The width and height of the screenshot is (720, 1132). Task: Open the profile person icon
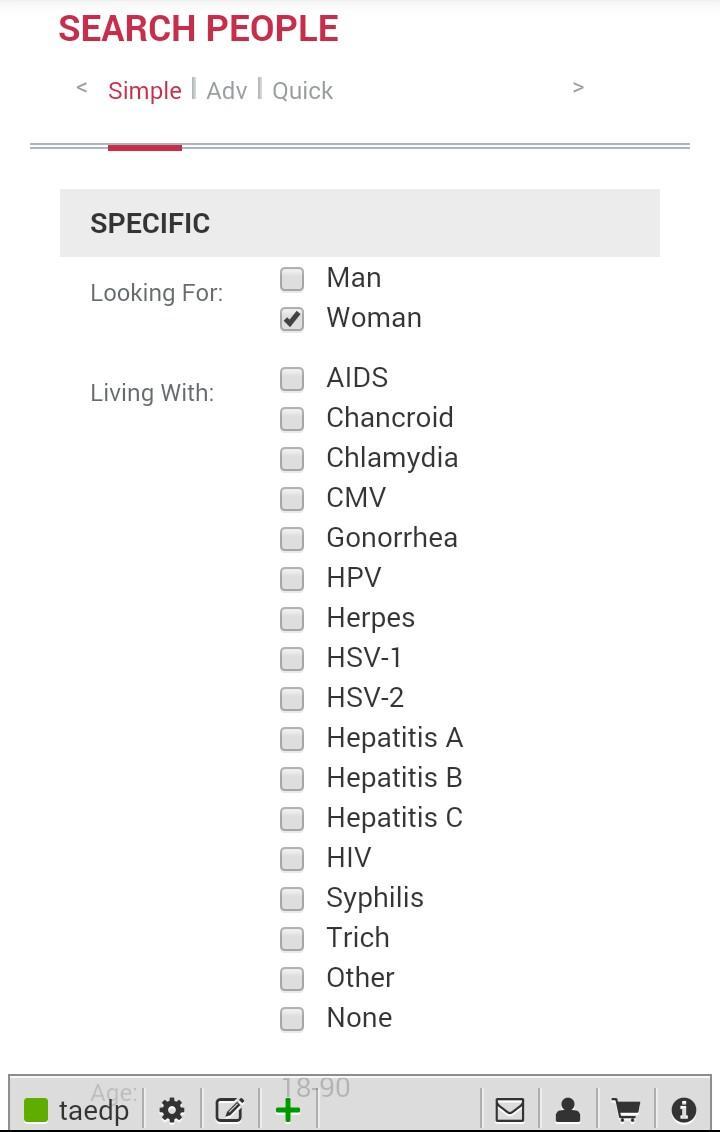point(568,1110)
